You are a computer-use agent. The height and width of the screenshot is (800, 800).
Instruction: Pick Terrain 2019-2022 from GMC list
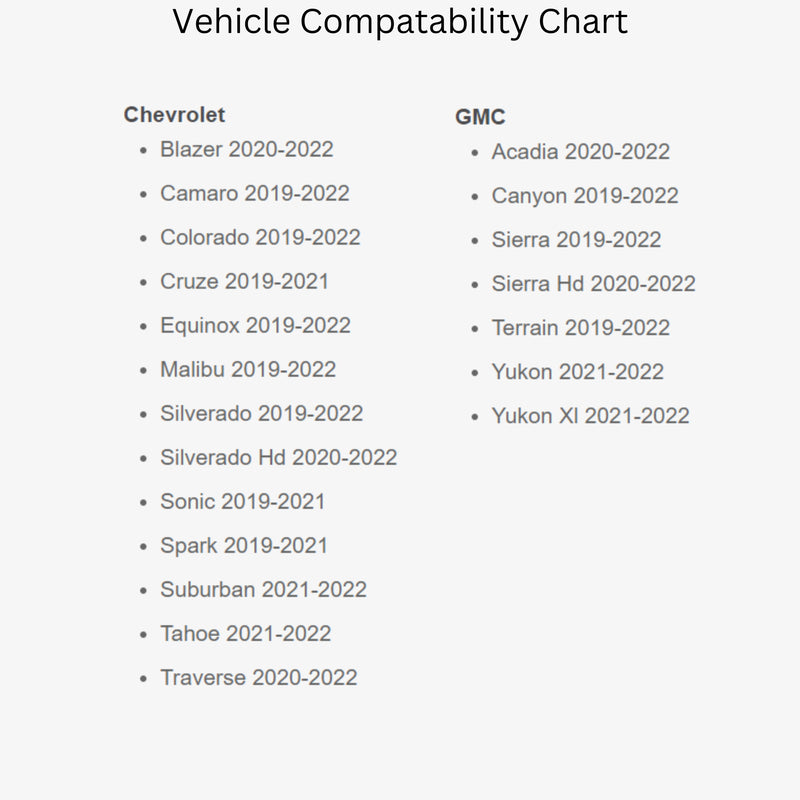pos(580,328)
